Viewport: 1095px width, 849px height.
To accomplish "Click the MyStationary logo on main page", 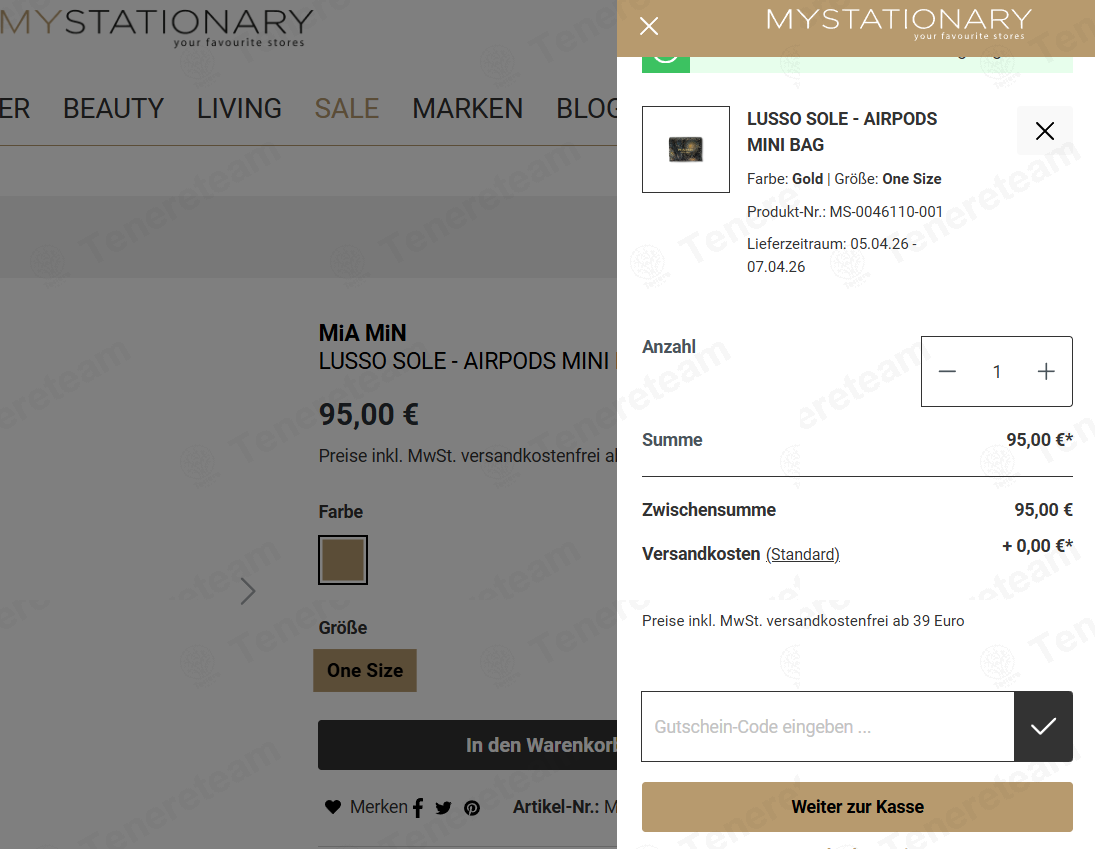I will pos(156,27).
